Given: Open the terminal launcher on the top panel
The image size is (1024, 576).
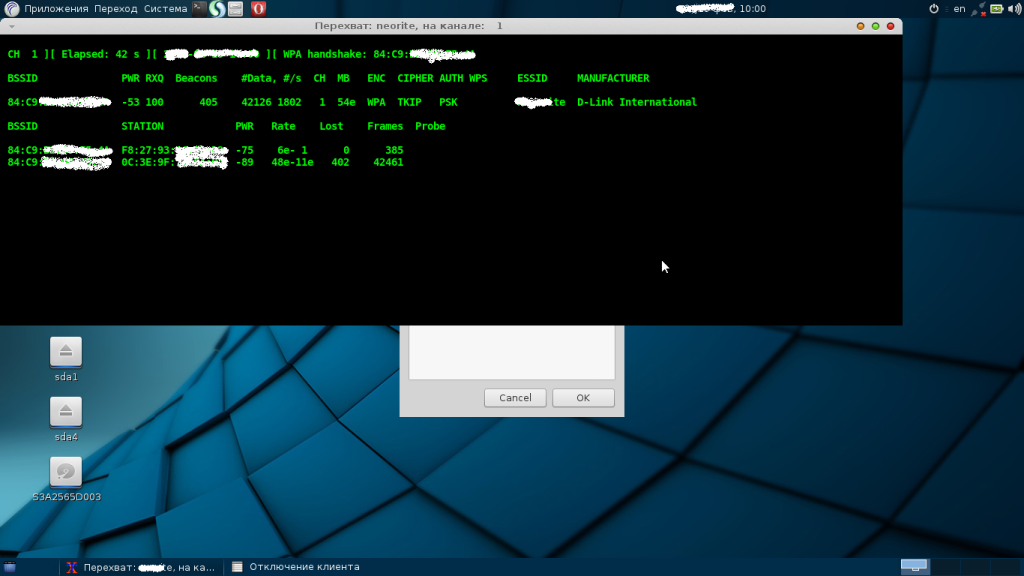Looking at the screenshot, I should pos(200,8).
